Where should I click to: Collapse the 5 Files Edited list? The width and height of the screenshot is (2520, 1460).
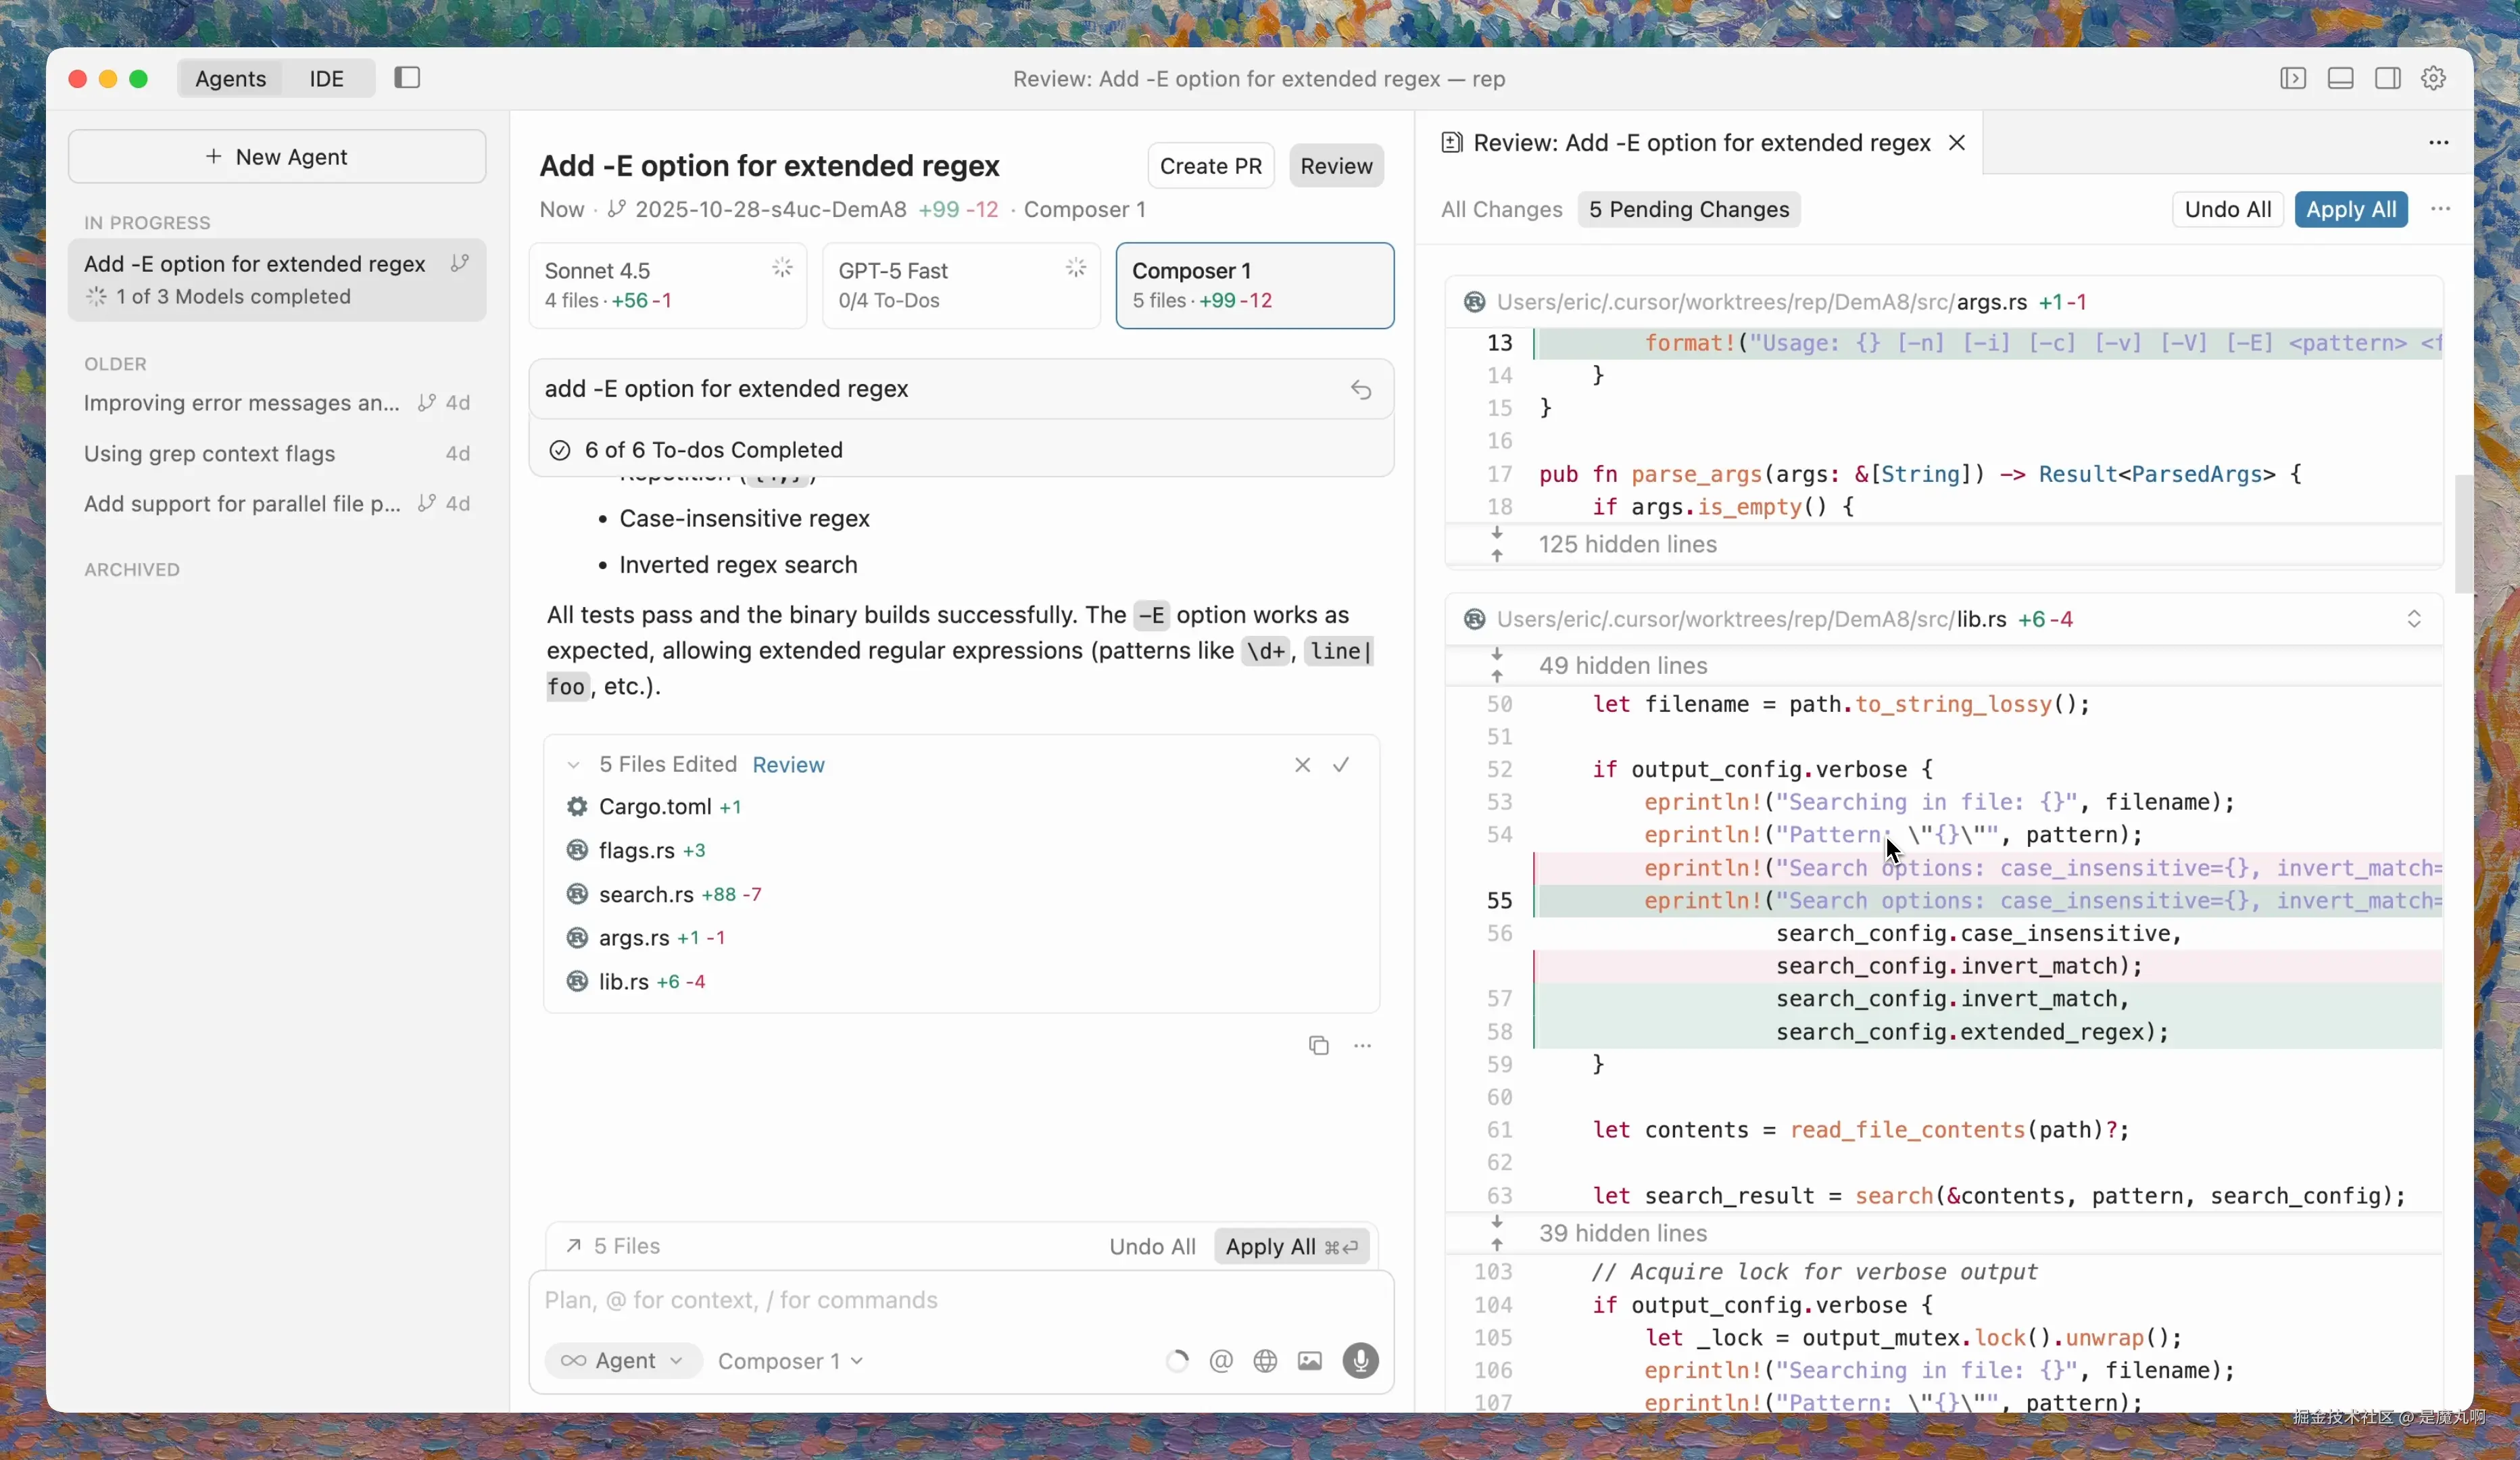tap(573, 765)
